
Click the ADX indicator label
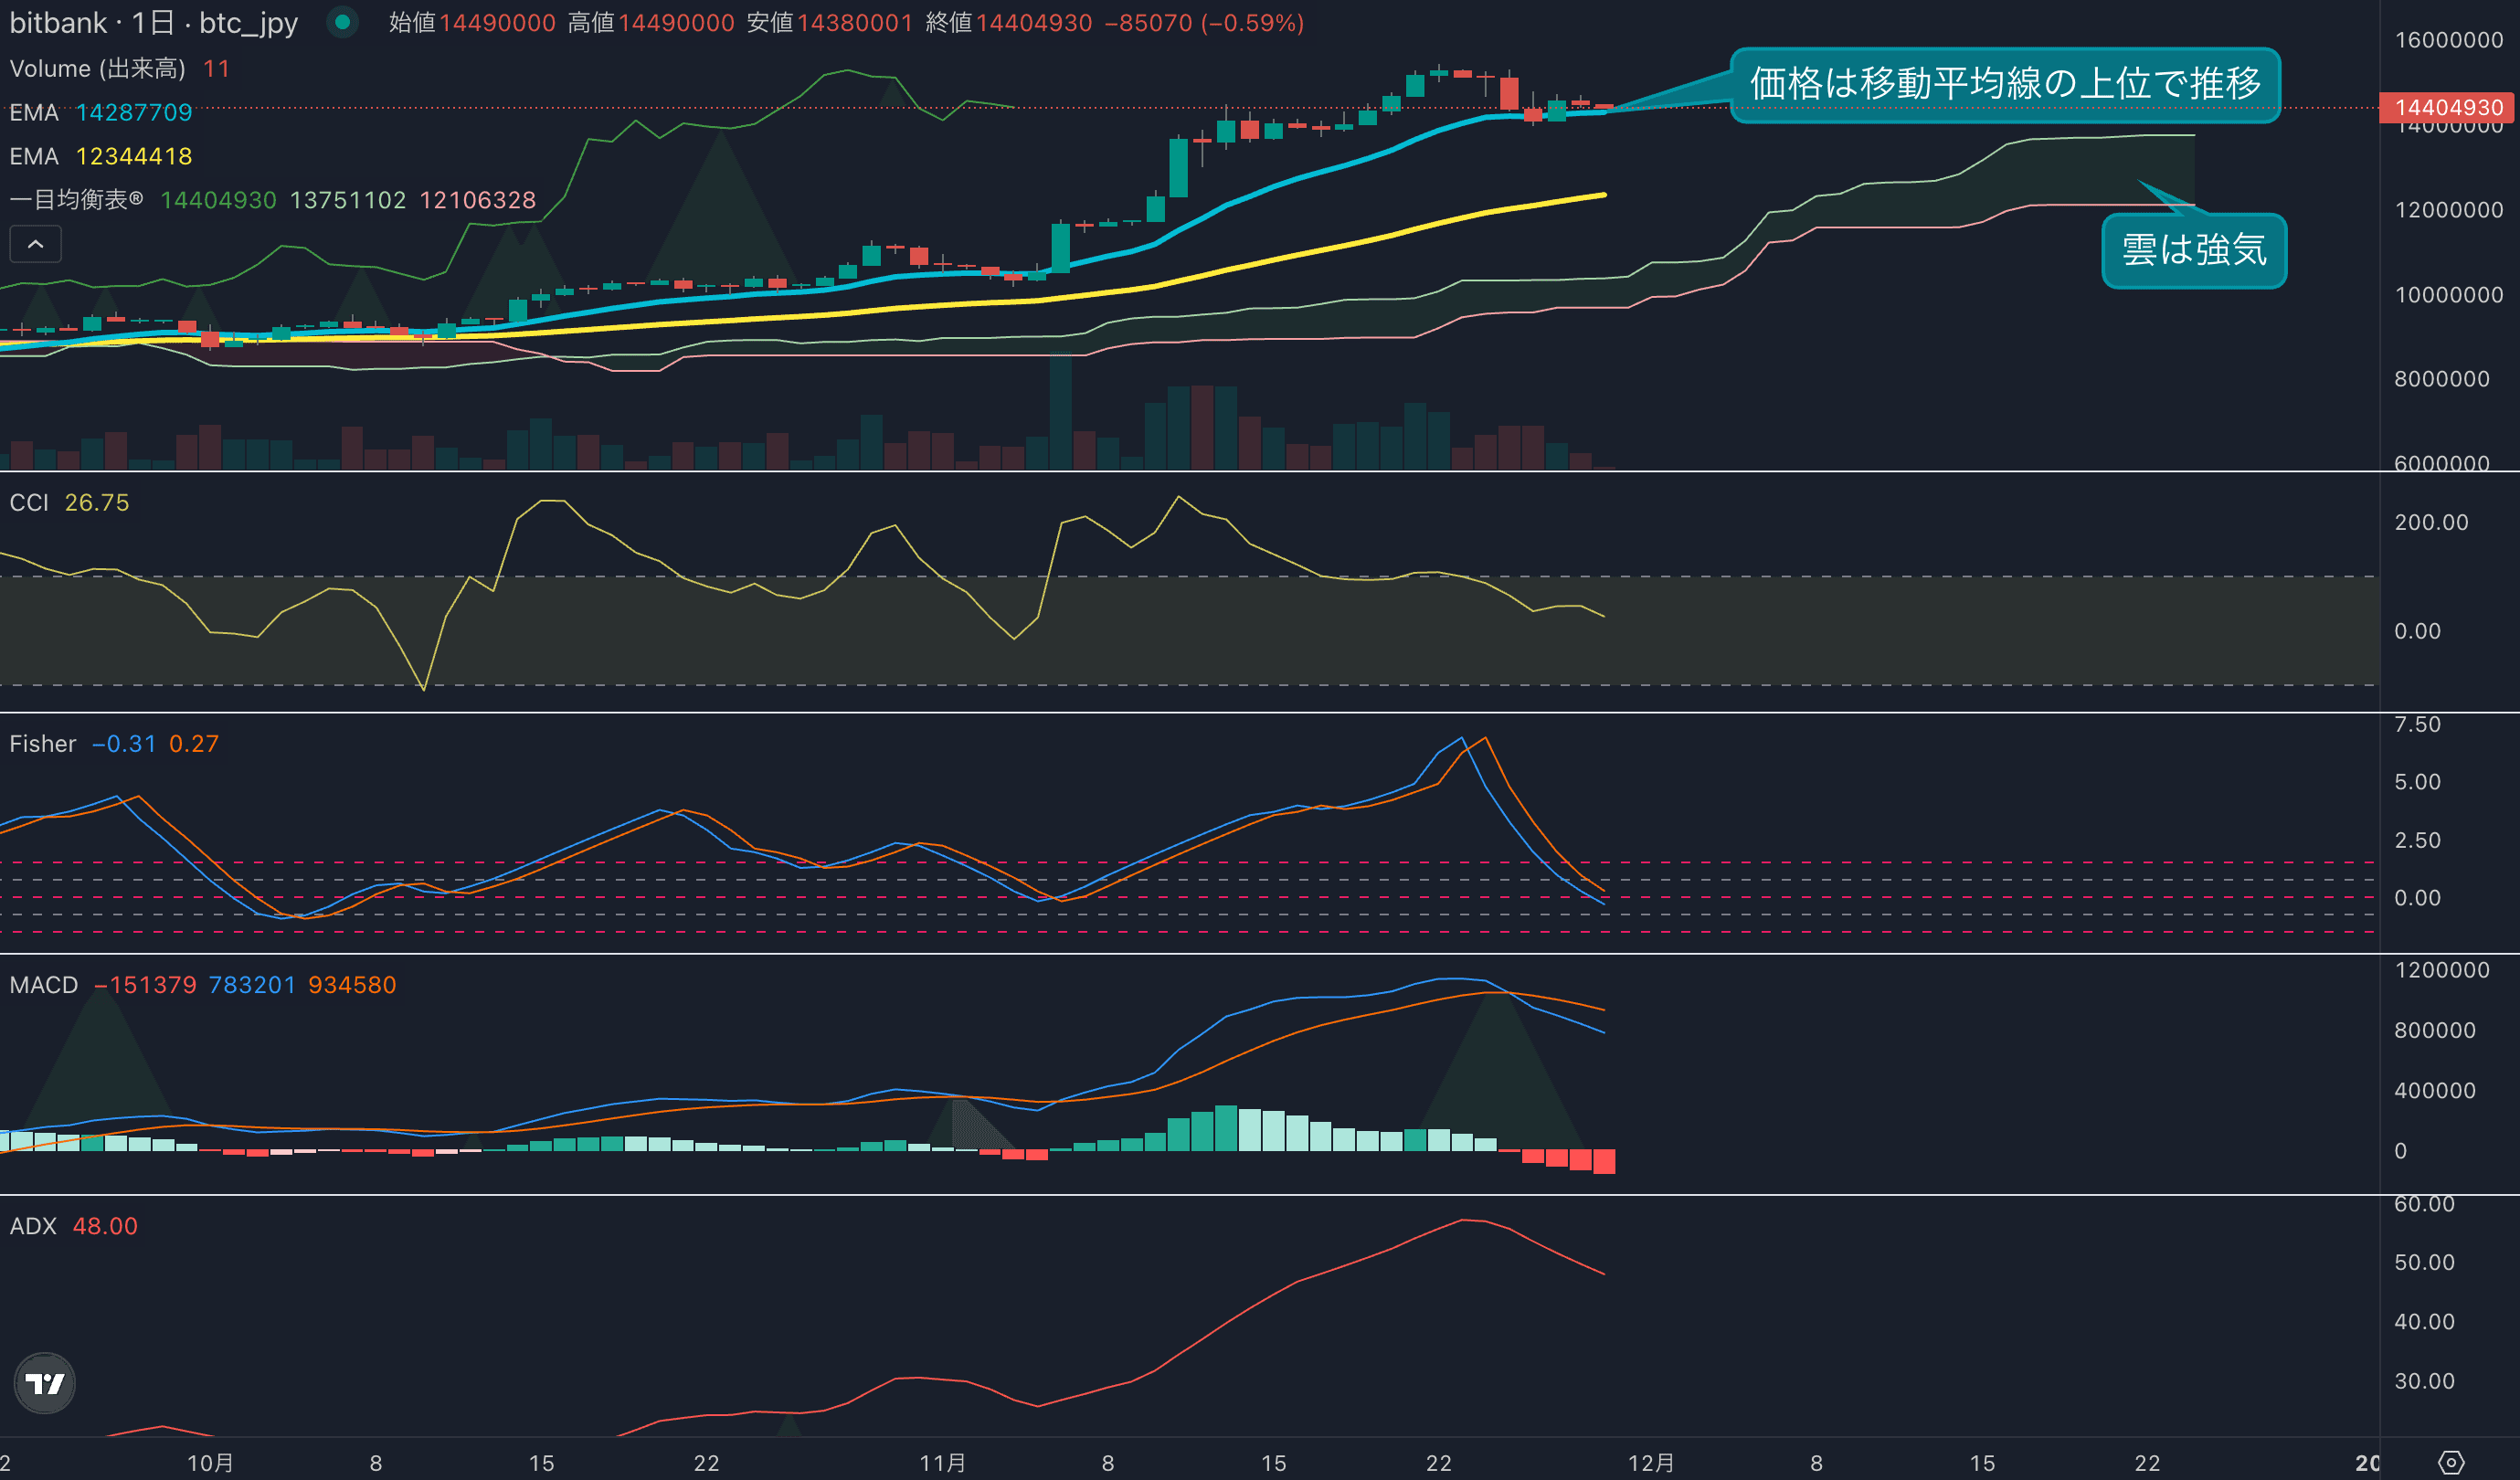coord(33,1225)
